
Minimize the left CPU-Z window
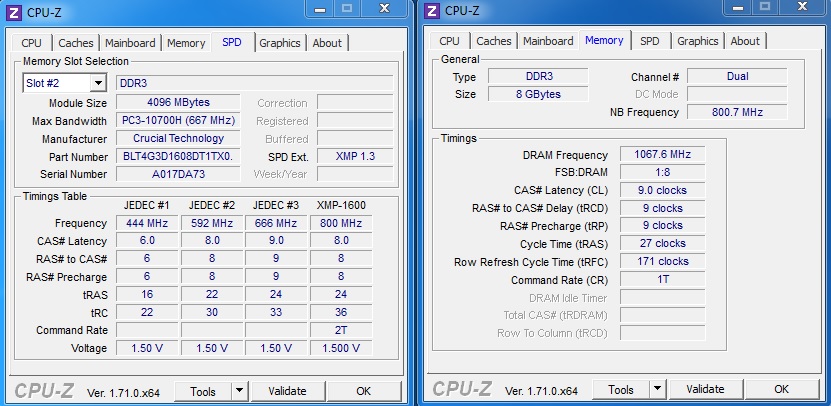click(319, 8)
